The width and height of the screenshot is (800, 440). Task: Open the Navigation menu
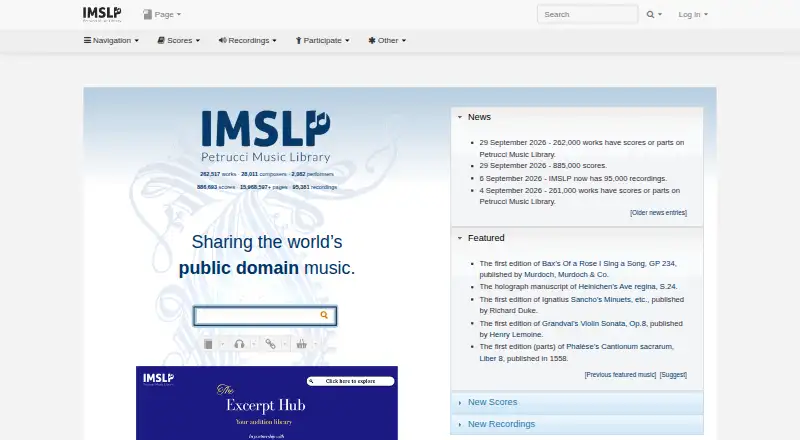coord(111,40)
